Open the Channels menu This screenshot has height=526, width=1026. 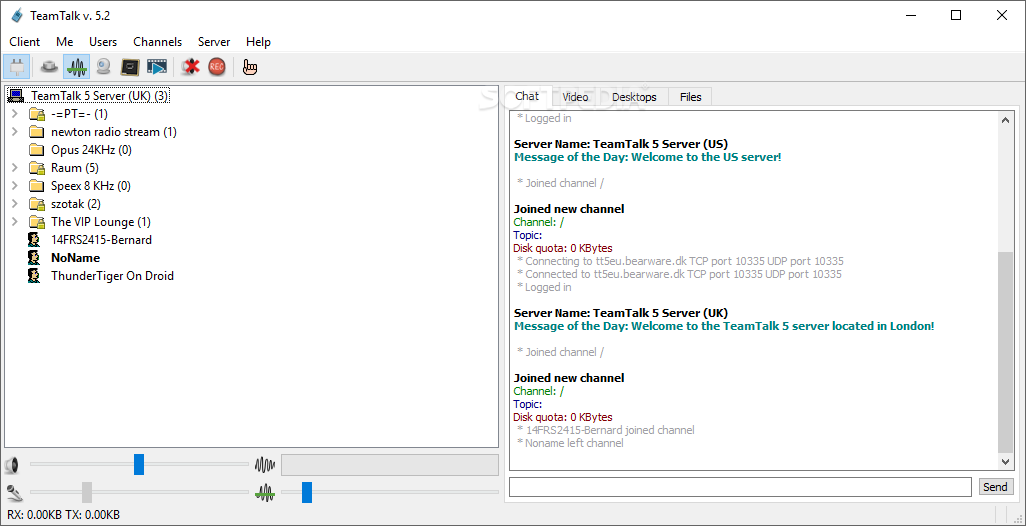158,42
